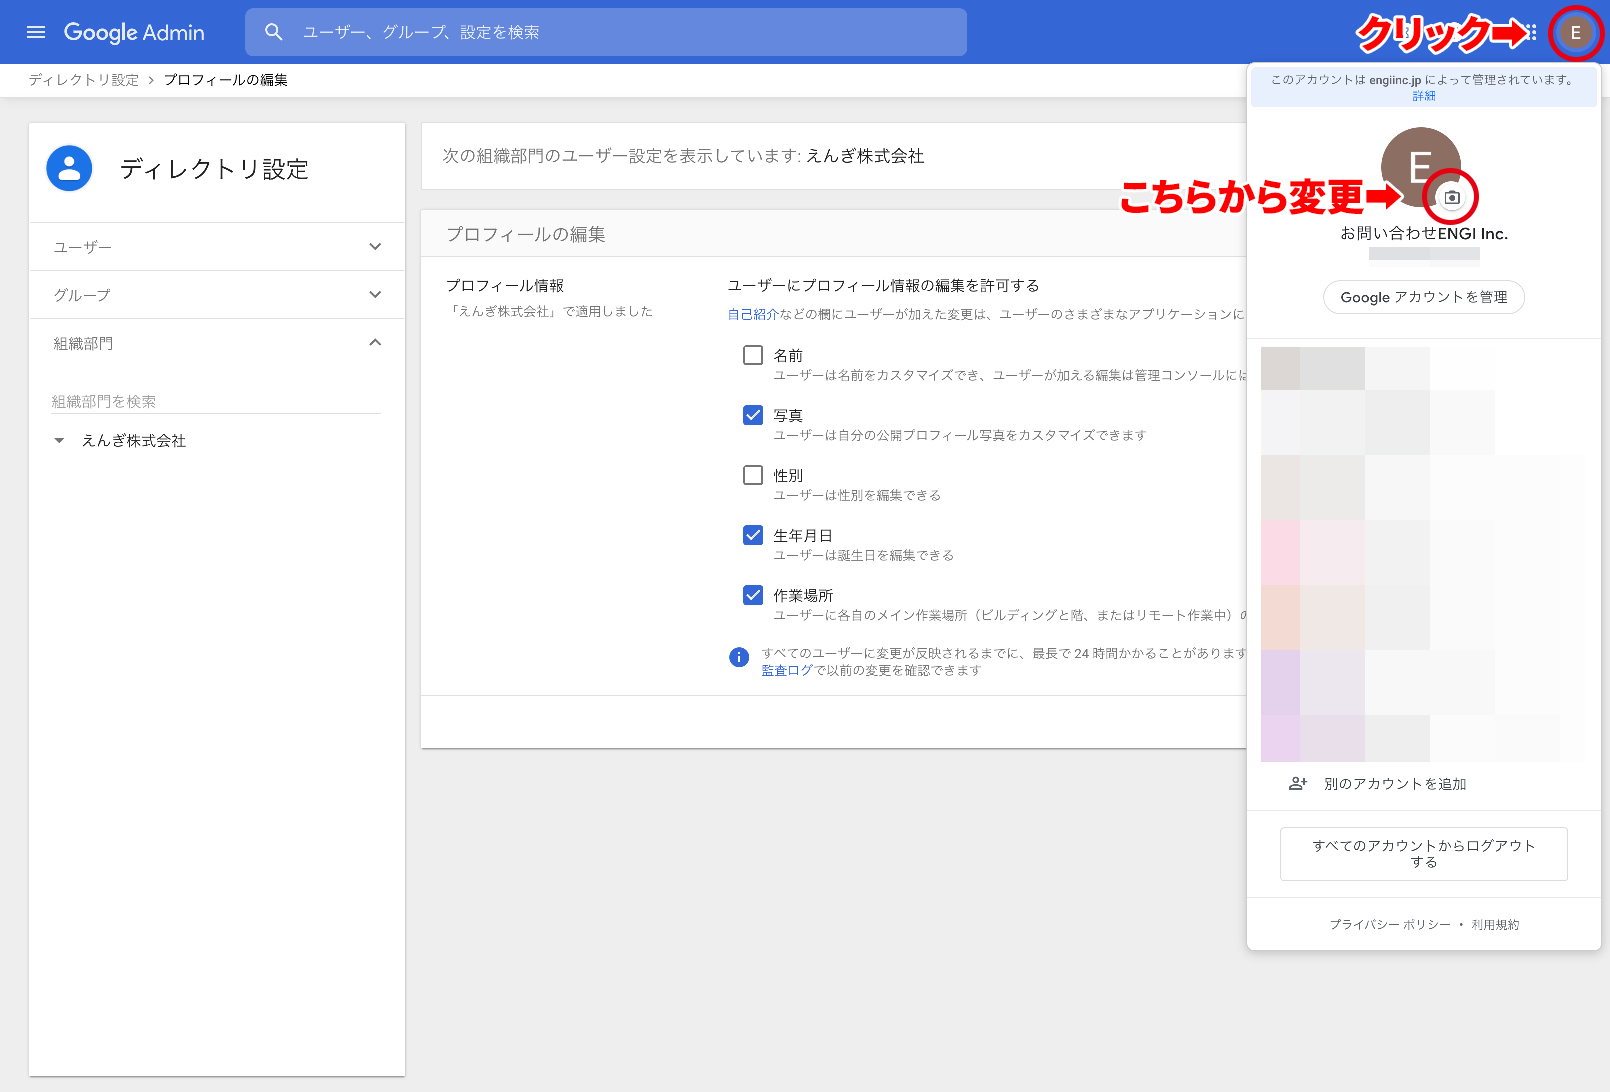Click the Google Admin logo

click(134, 32)
